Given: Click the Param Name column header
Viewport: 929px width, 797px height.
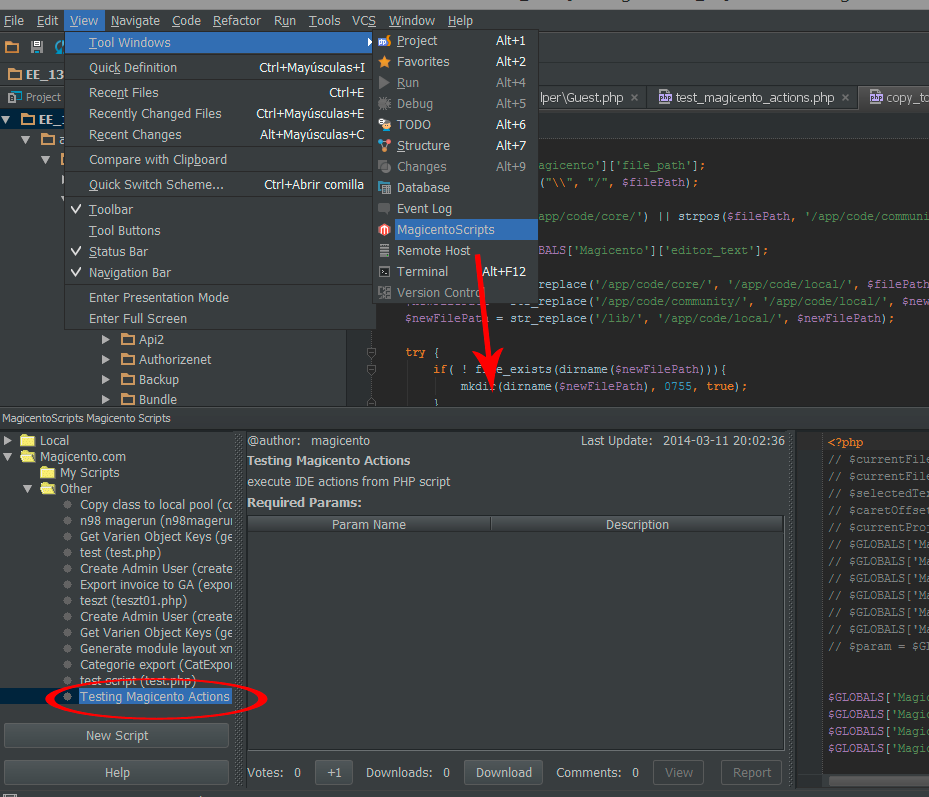Looking at the screenshot, I should tap(369, 524).
